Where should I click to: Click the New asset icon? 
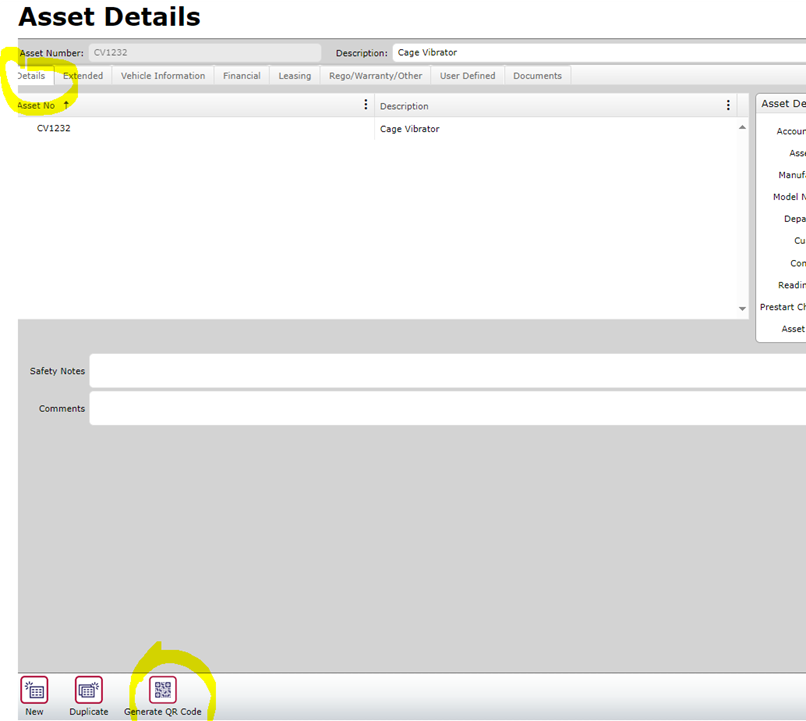pyautogui.click(x=34, y=690)
